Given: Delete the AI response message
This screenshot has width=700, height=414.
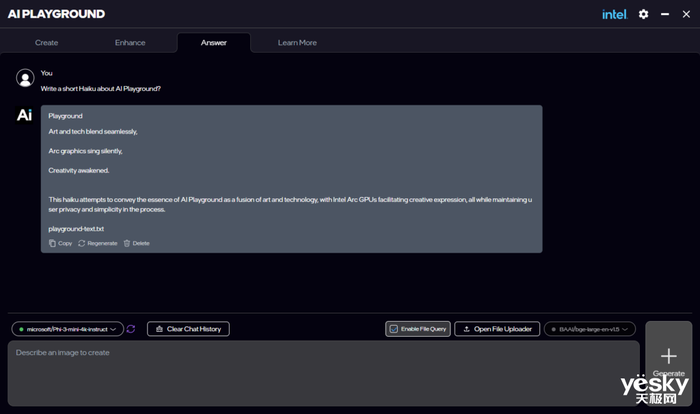Looking at the screenshot, I should [137, 243].
